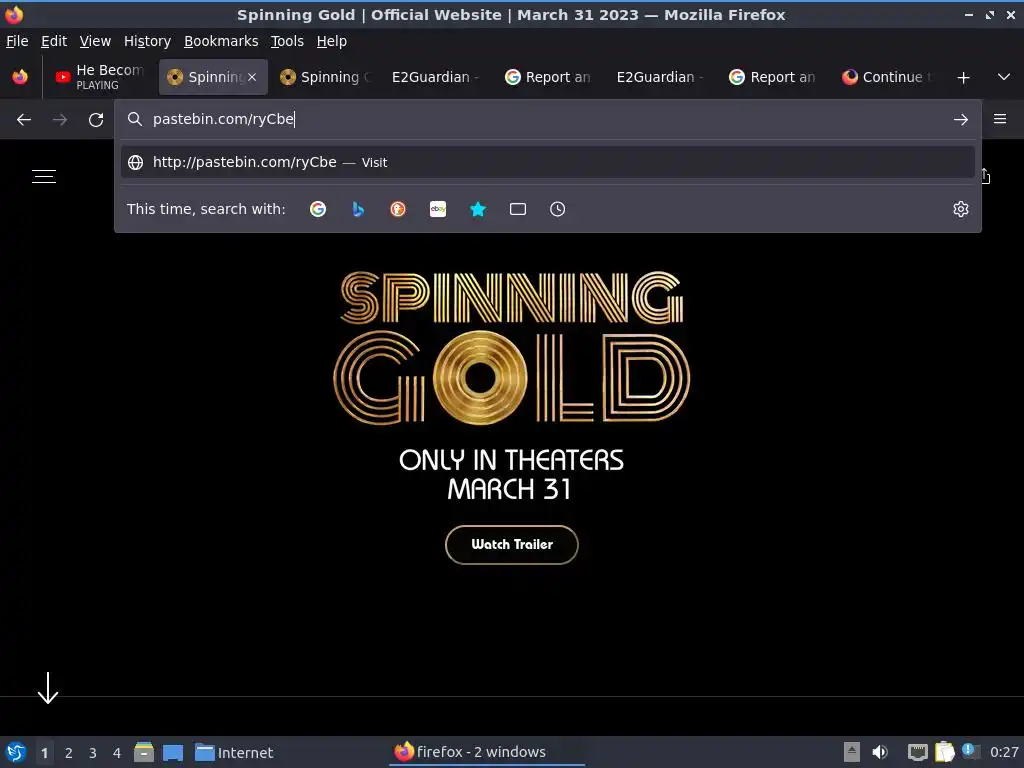Visit the http://pastebin.com/ryCbe suggestion
The height and width of the screenshot is (768, 1024).
[x=547, y=162]
